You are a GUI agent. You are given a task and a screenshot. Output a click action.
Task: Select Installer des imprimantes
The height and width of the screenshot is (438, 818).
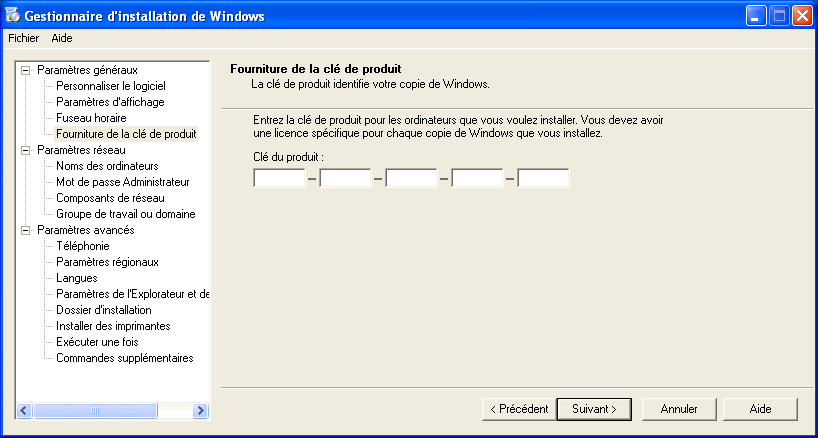point(113,326)
